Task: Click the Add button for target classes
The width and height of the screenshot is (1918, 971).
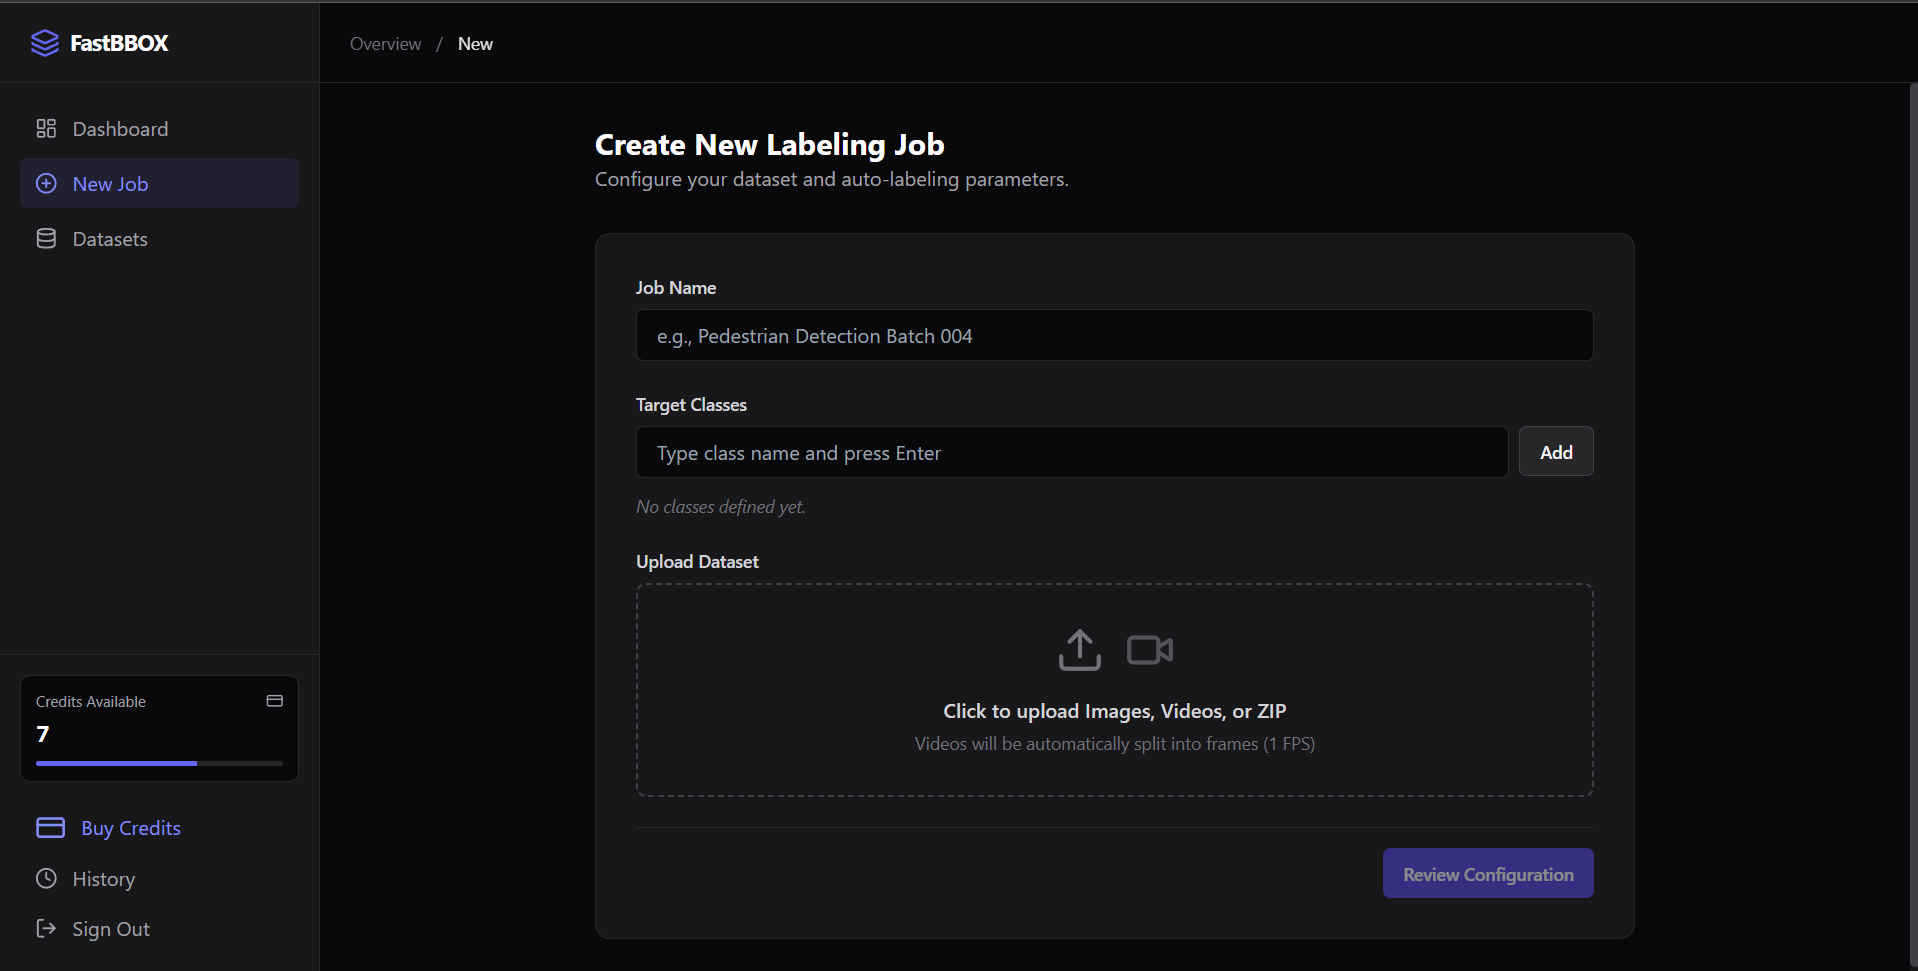Action: [x=1555, y=451]
